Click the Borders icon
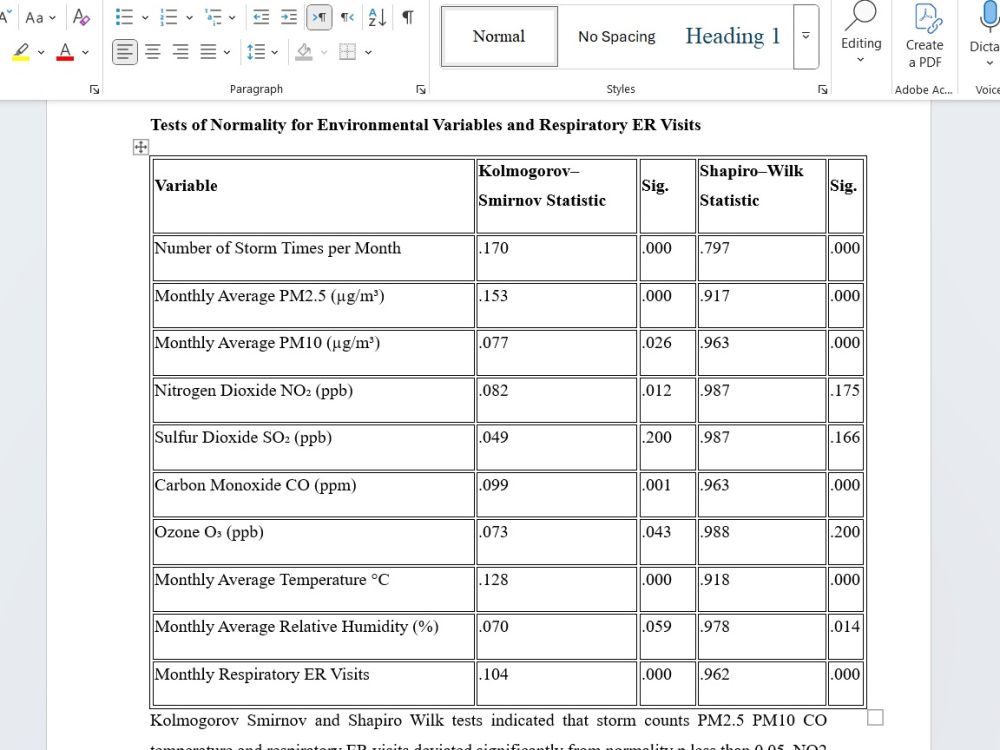The image size is (1000, 750). 348,52
